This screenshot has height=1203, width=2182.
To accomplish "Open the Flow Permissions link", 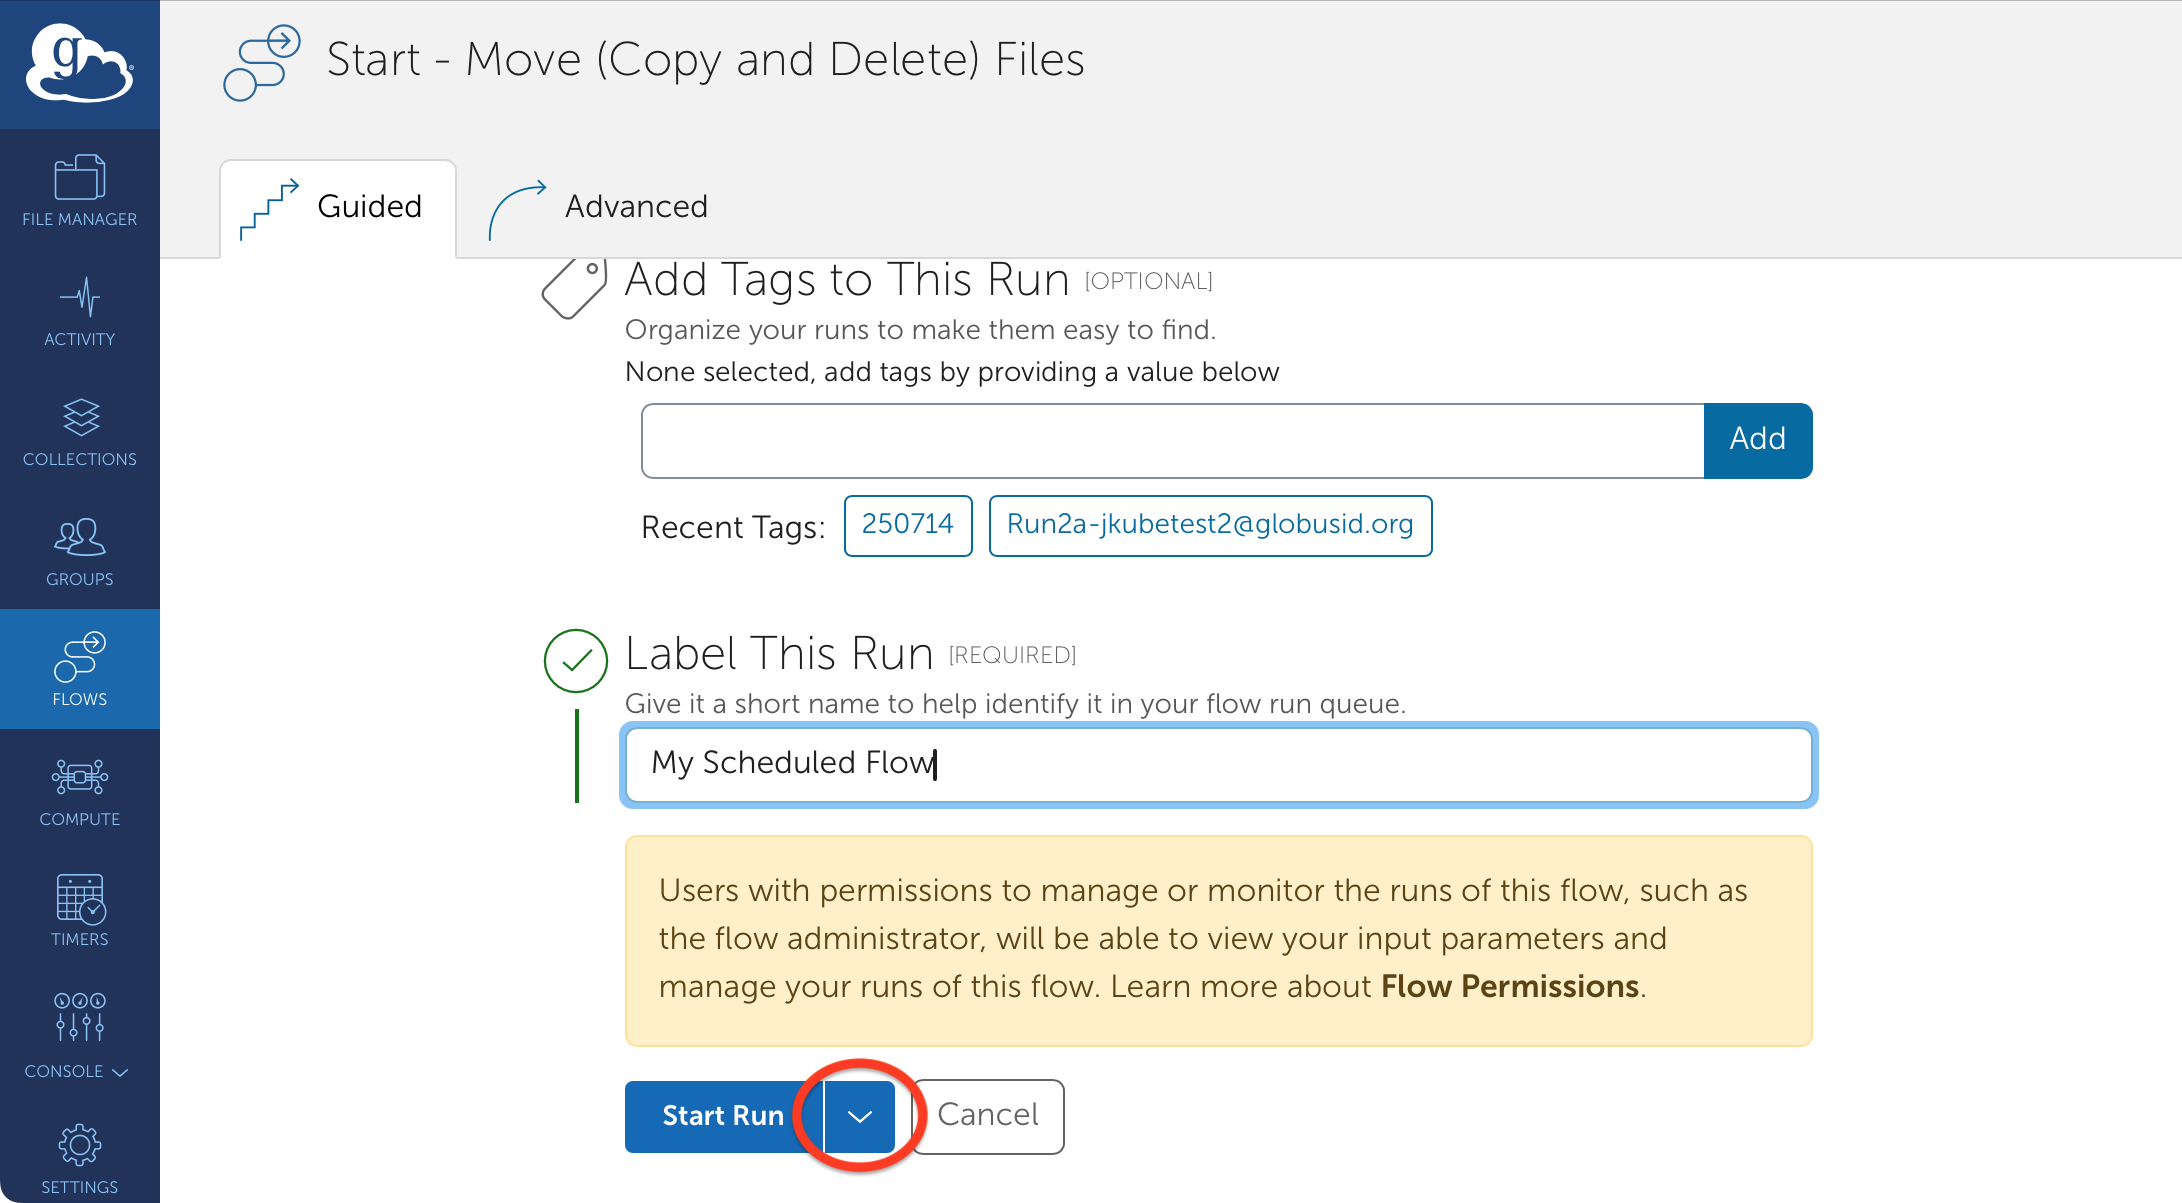I will click(x=1509, y=987).
